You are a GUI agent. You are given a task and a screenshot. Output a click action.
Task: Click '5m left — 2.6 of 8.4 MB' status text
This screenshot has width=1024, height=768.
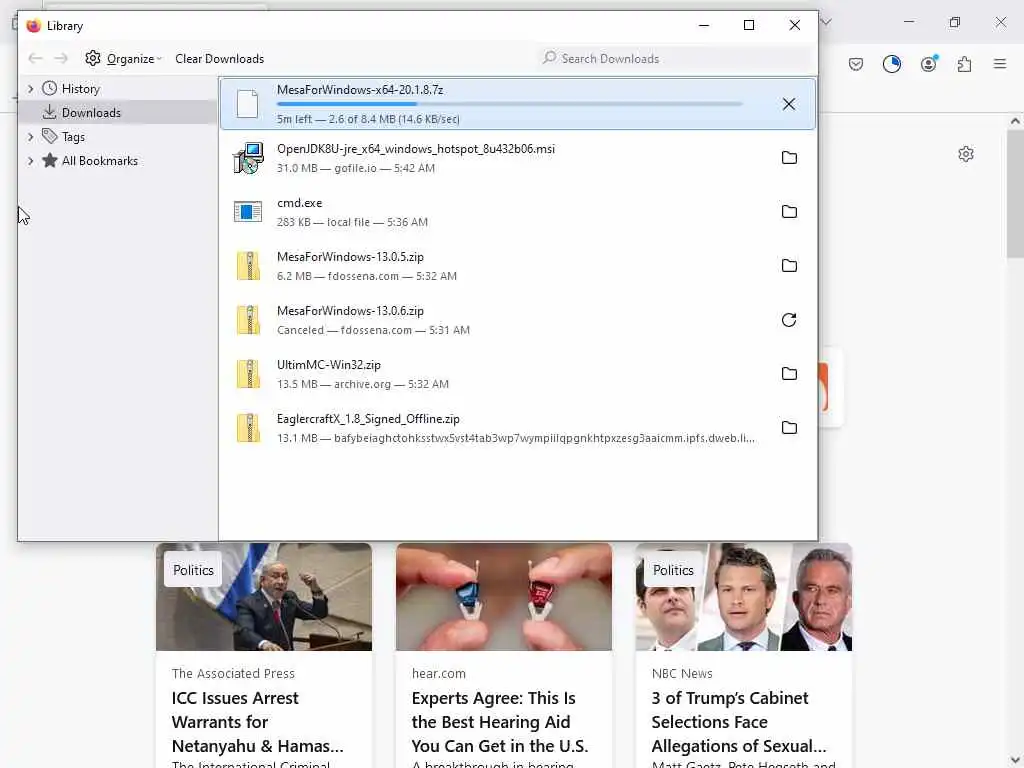[368, 119]
